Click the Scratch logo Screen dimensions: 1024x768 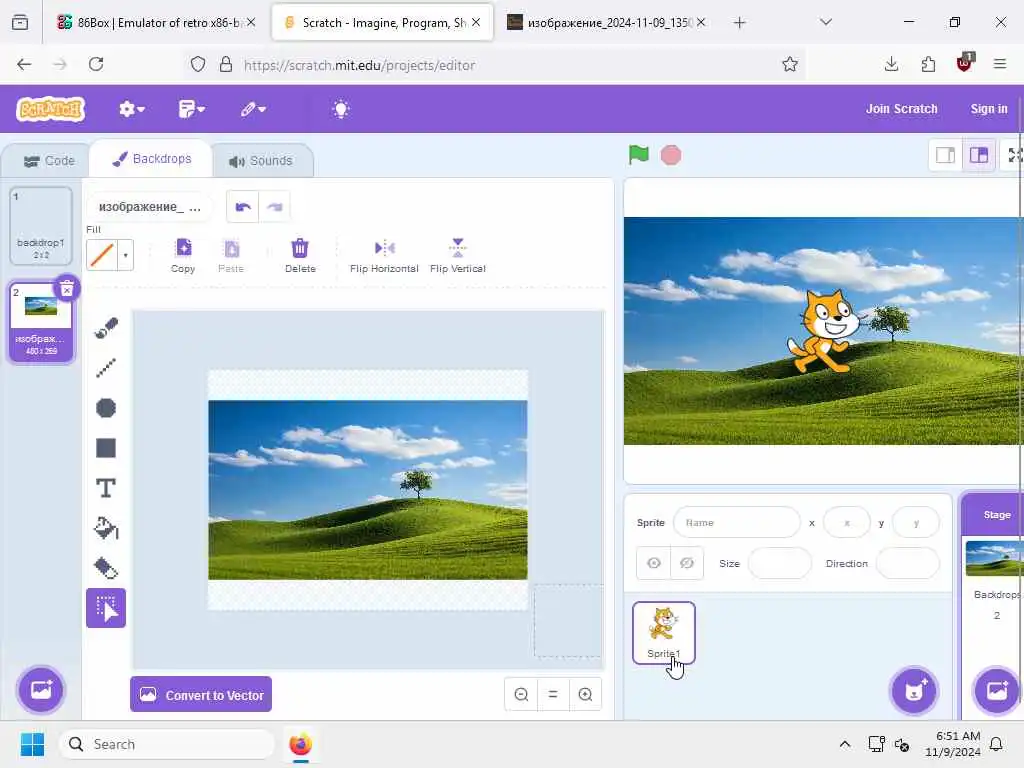tap(51, 109)
